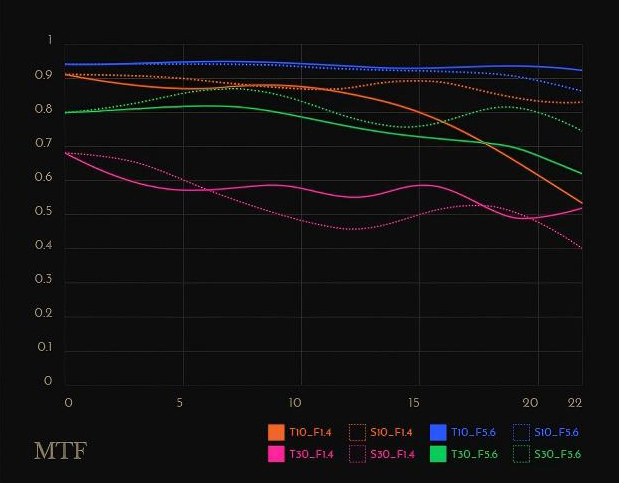619x483 pixels.
Task: Click the dotted orange S10_F1.4 legend box
Action: pos(357,432)
